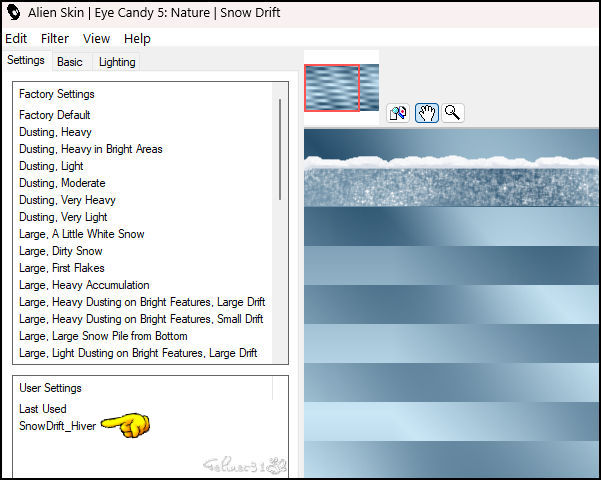Click the show original preview toggle icon
This screenshot has width=601, height=480.
pos(398,113)
